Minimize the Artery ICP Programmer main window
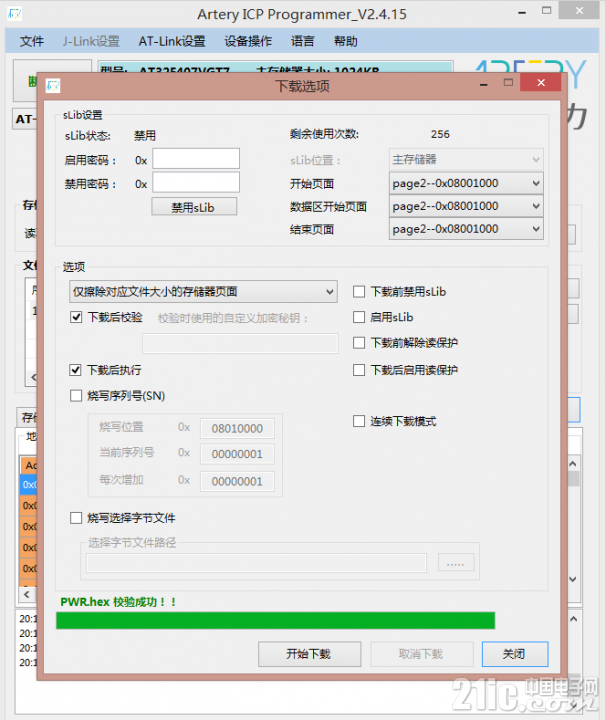This screenshot has width=606, height=720. point(522,12)
